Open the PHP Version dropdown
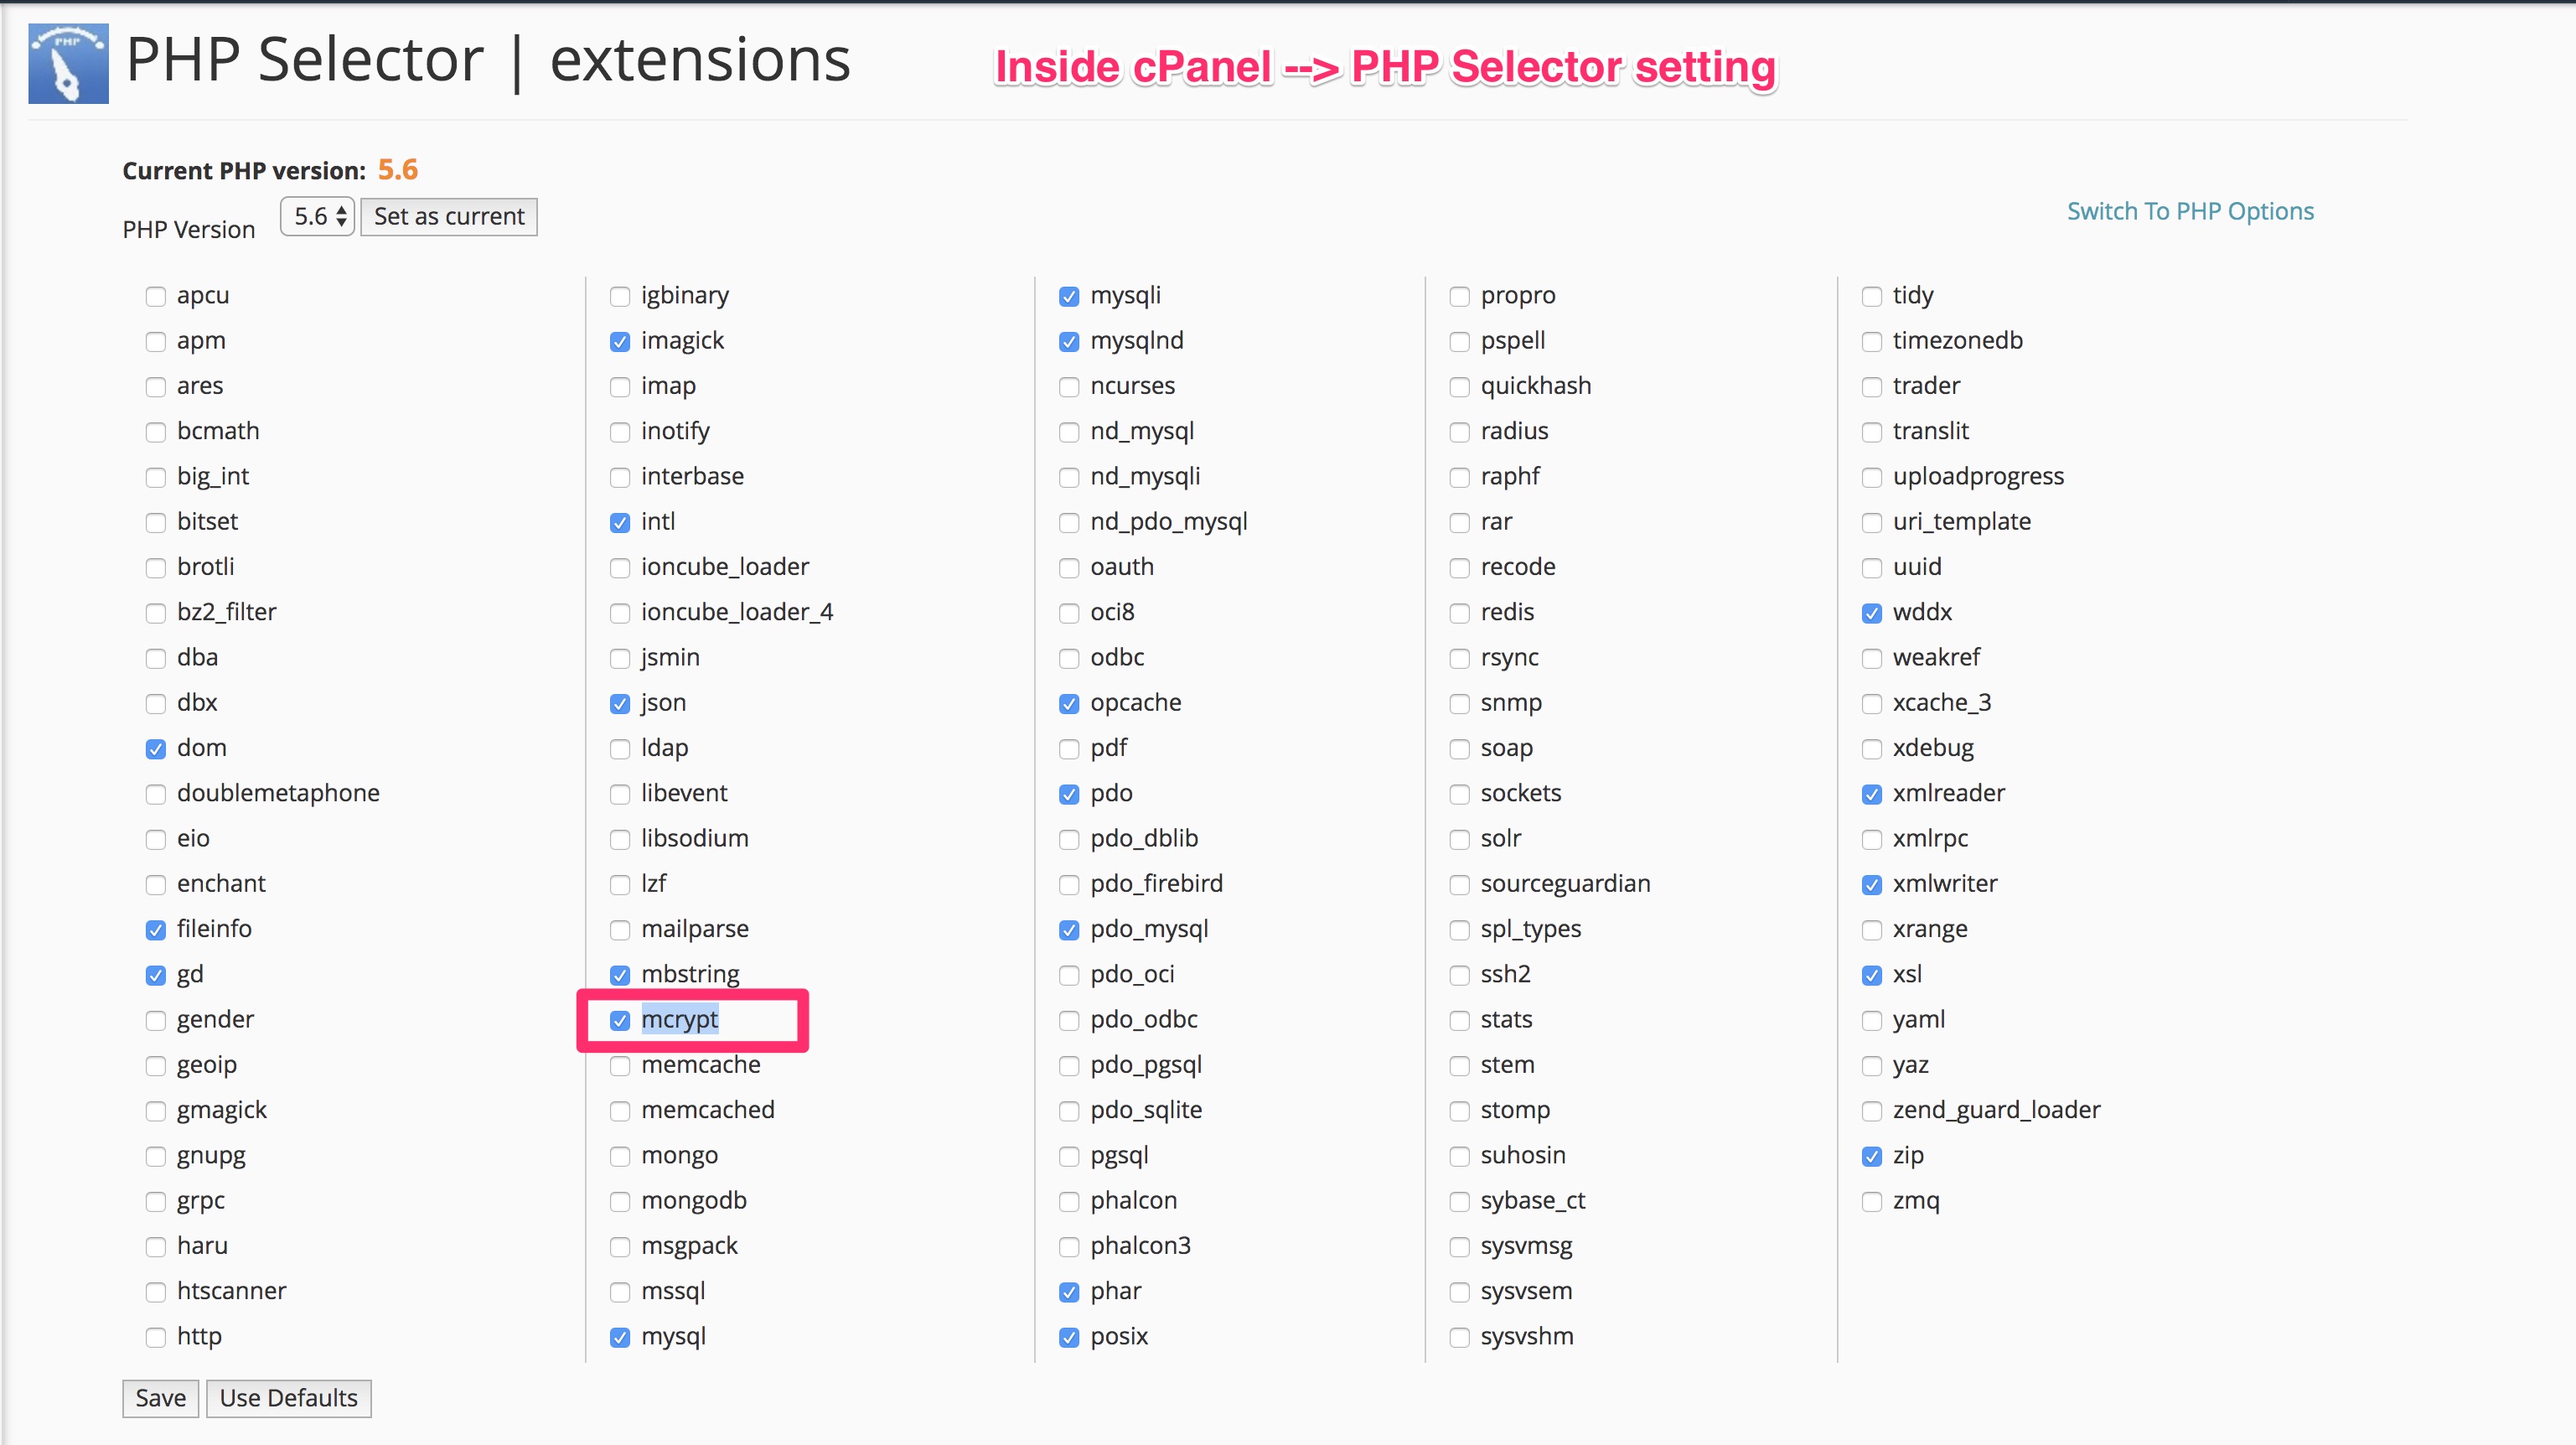Image resolution: width=2576 pixels, height=1445 pixels. (317, 216)
